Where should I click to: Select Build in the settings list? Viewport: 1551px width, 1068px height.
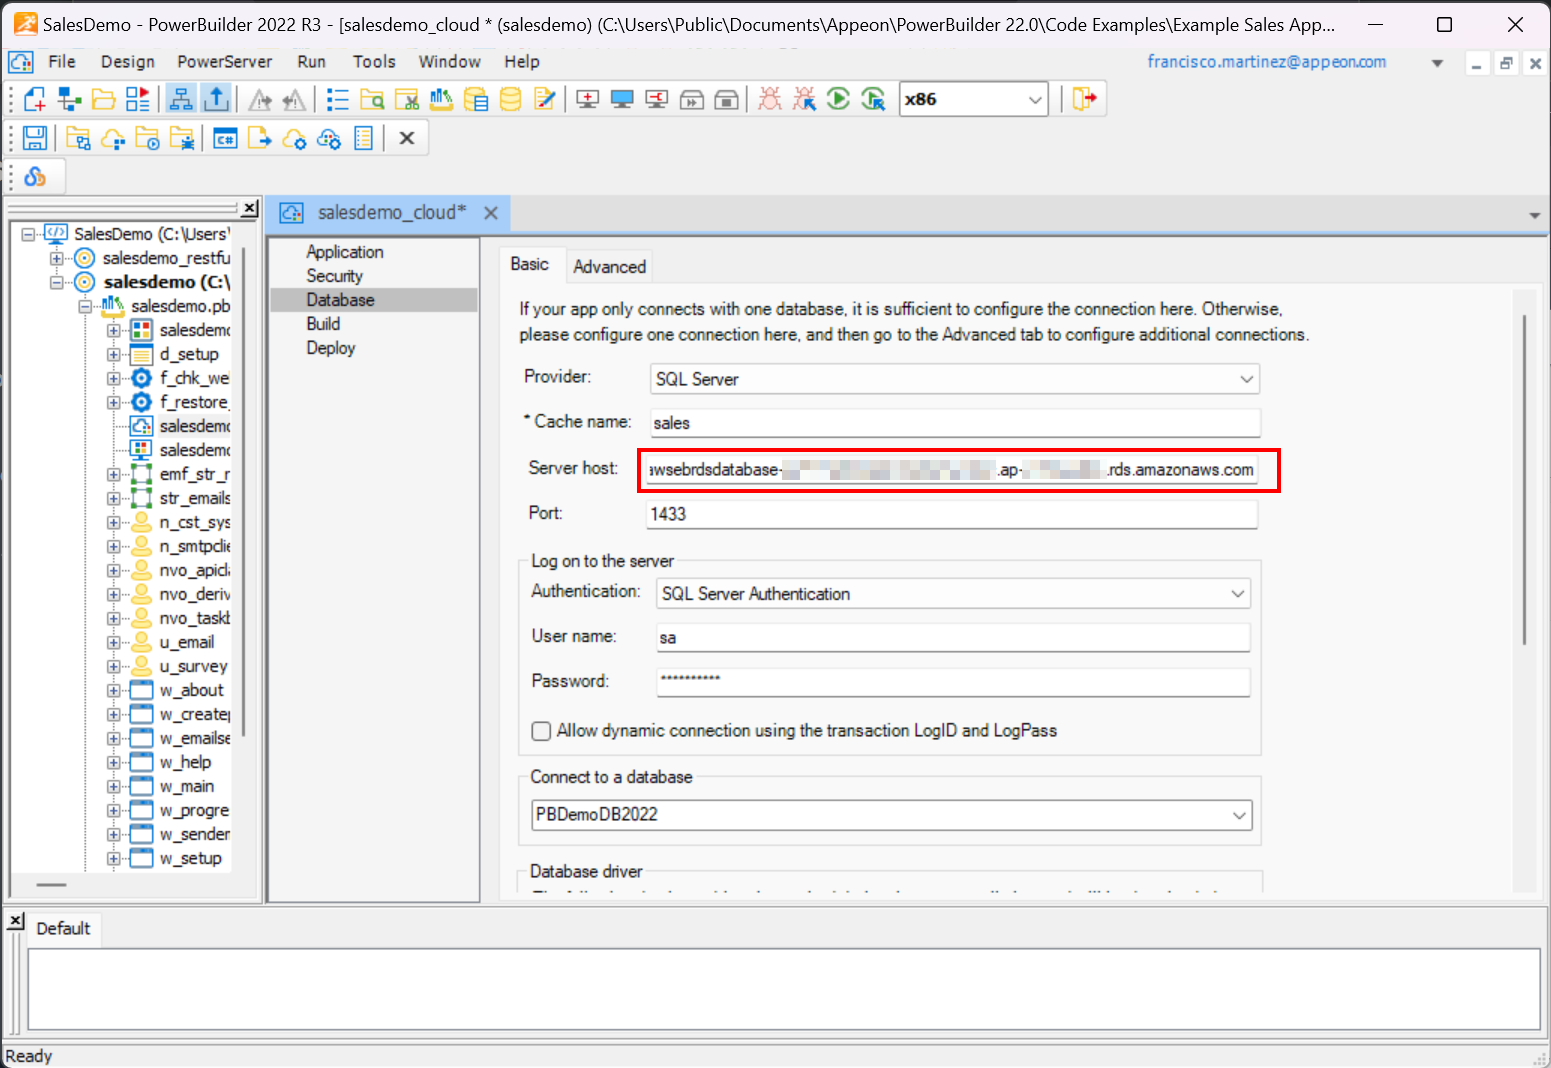tap(323, 324)
